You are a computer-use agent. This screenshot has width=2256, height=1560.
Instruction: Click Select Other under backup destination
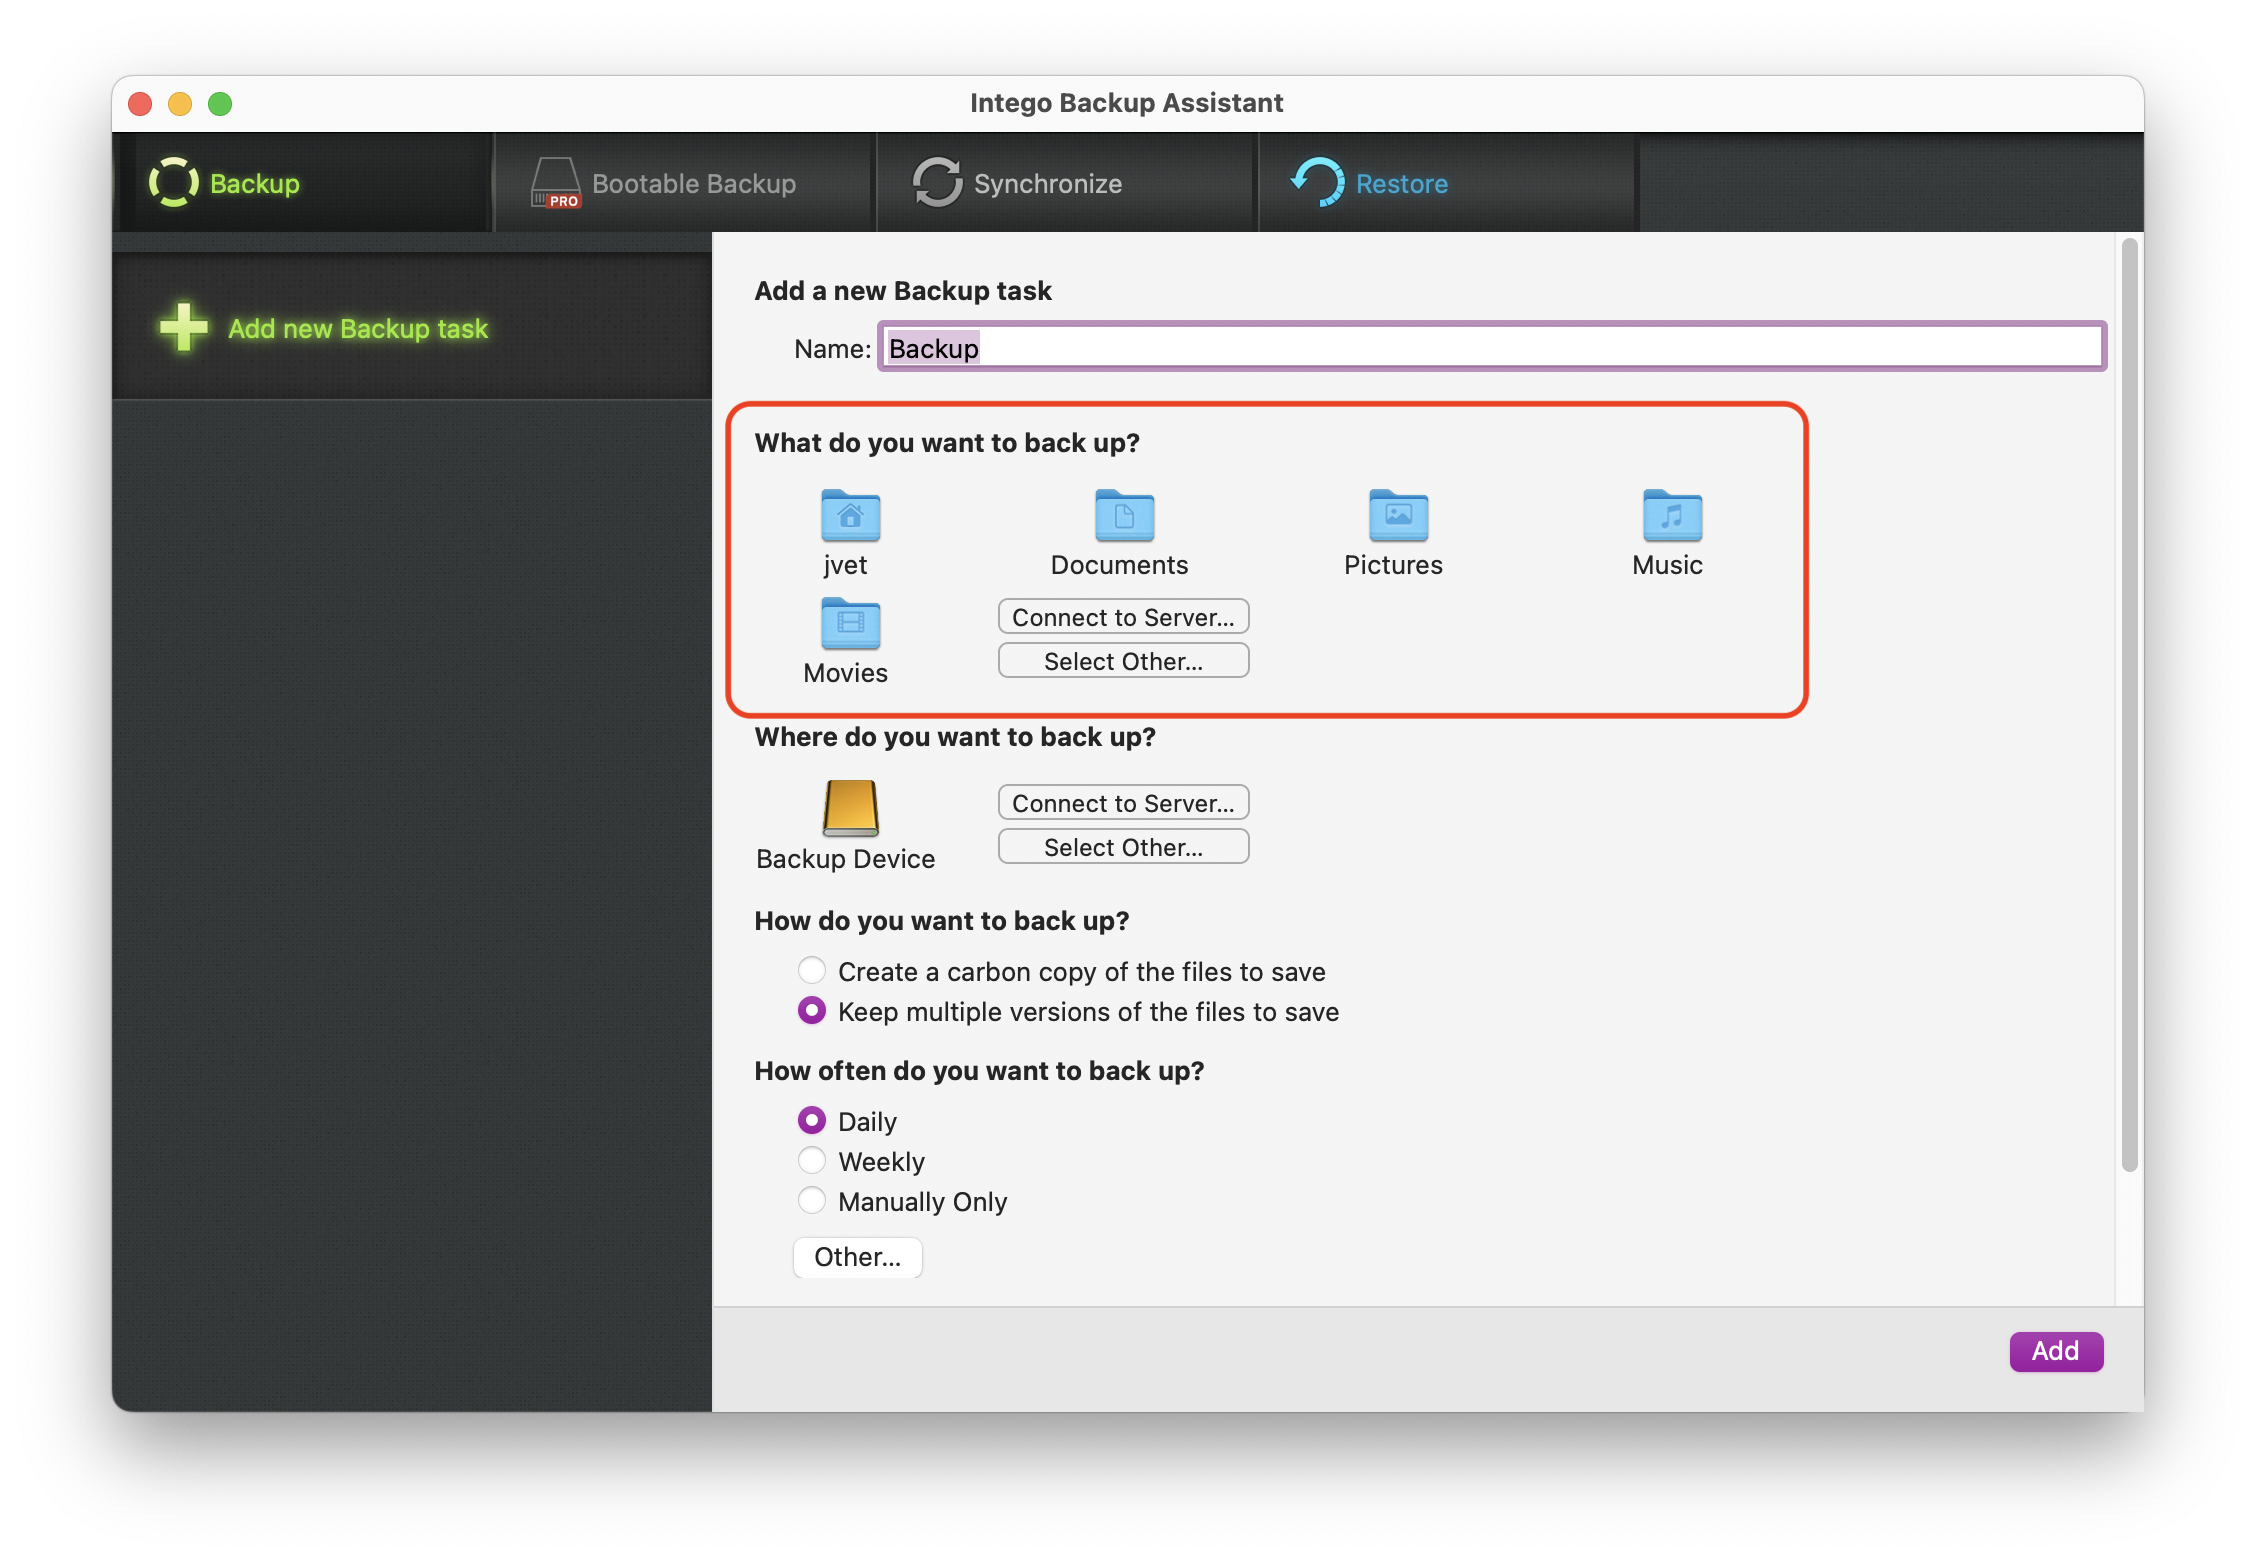(1124, 847)
